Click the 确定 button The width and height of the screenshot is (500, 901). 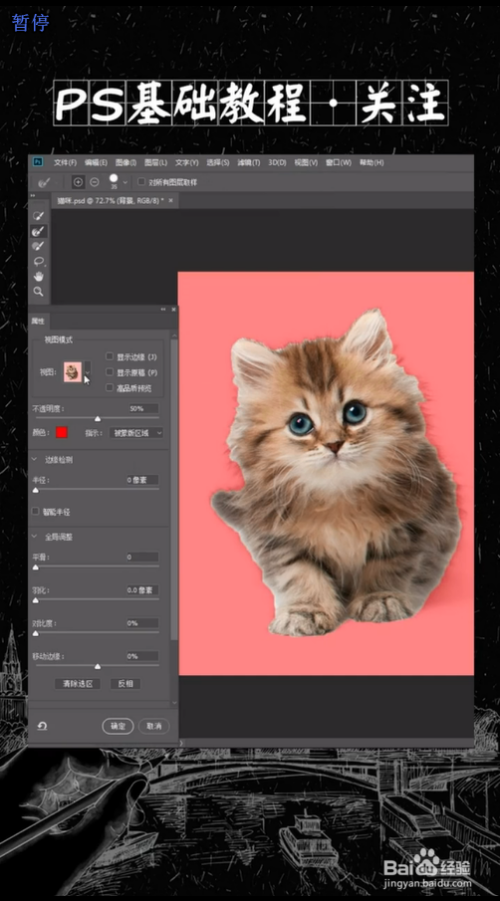pos(118,726)
